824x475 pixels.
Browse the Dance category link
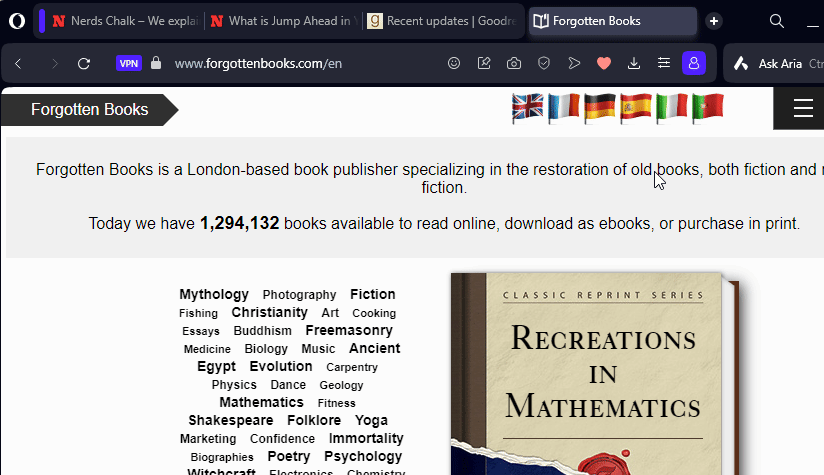[x=288, y=385]
